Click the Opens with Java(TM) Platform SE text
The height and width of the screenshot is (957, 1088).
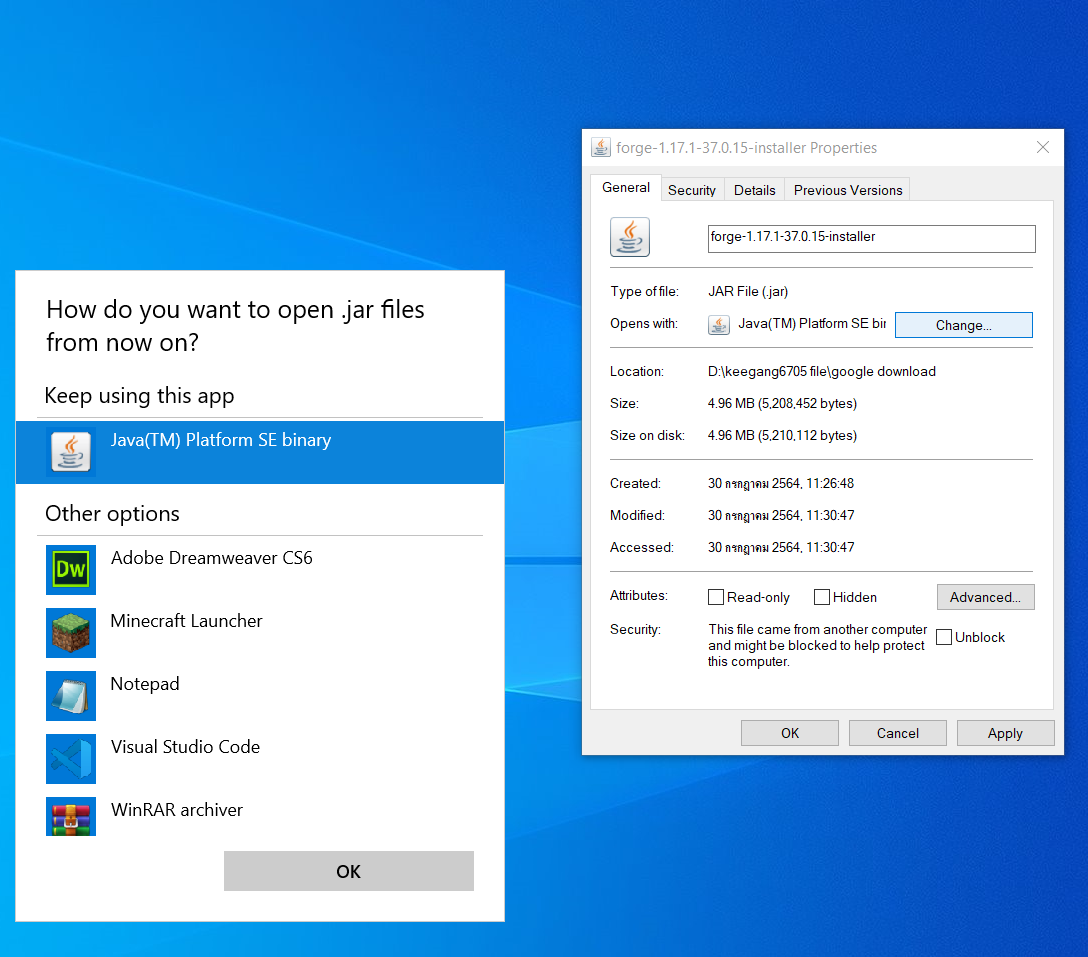coord(812,323)
